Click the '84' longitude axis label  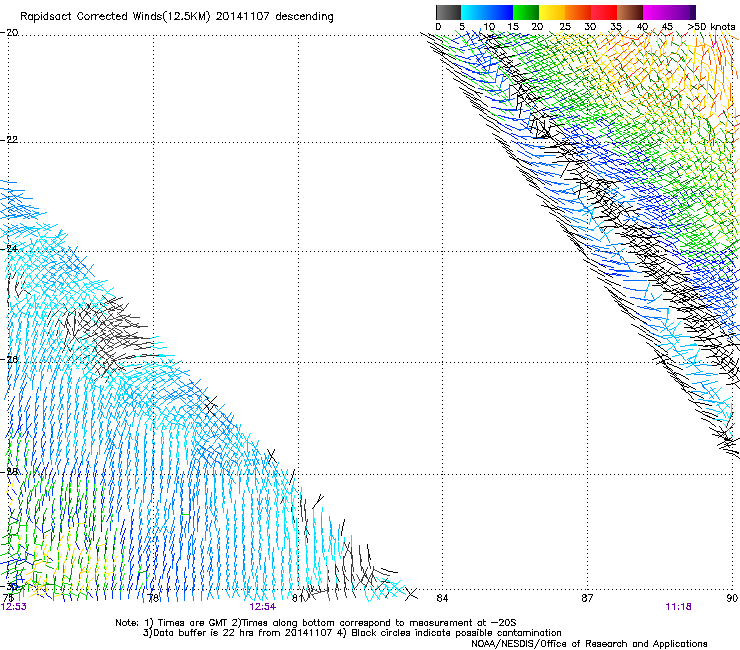(442, 598)
